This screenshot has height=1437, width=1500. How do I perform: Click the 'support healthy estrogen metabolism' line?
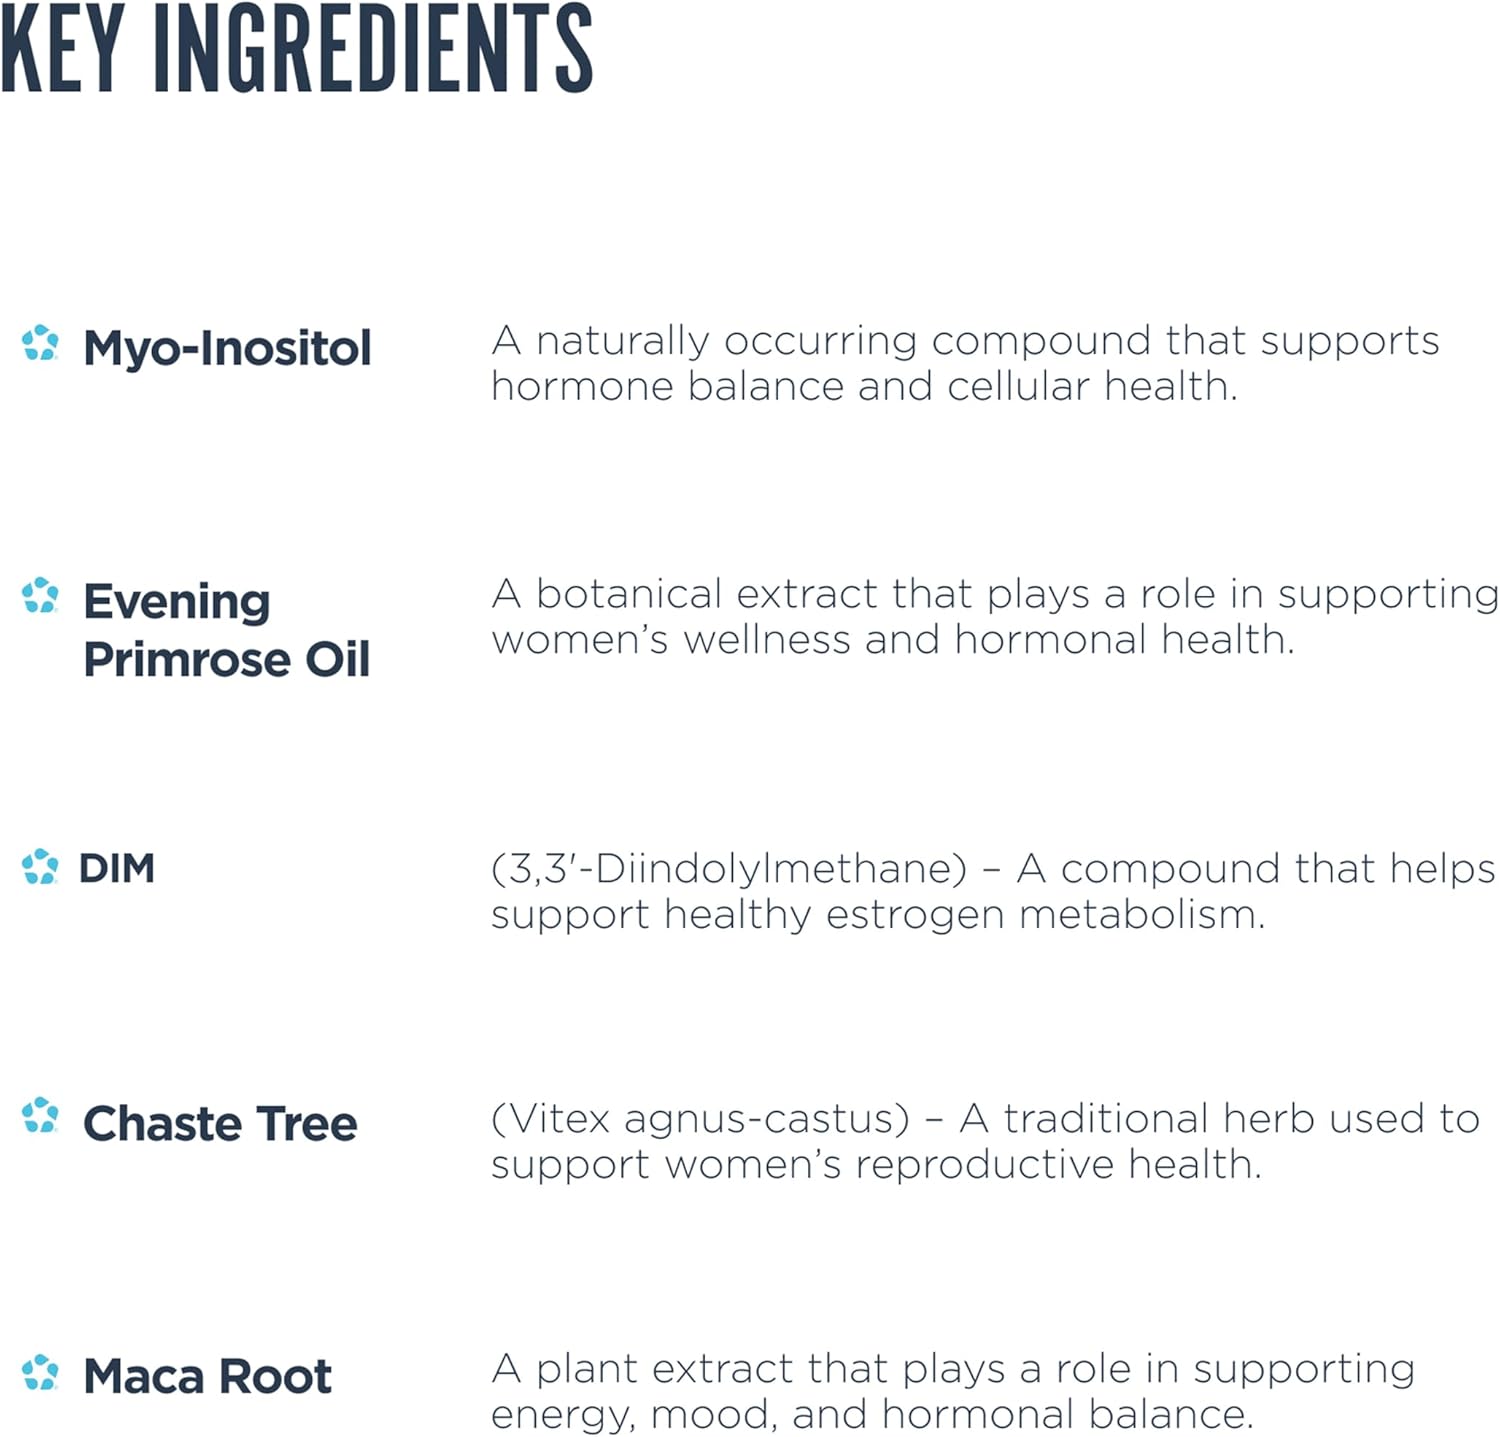click(877, 915)
